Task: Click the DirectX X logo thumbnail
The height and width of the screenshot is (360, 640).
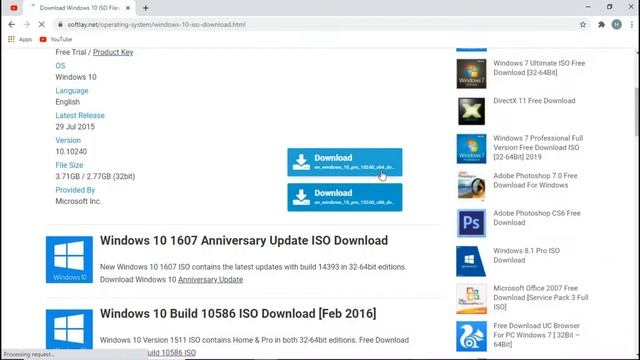Action: 471,111
